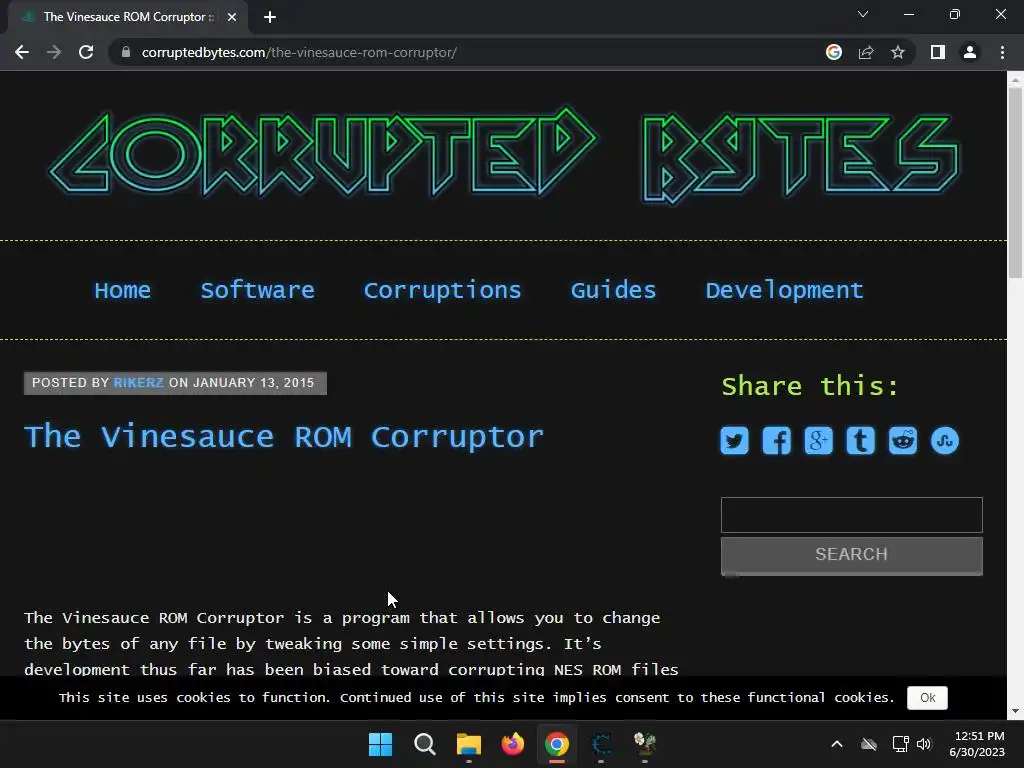Open volume control in system tray

pos(924,744)
